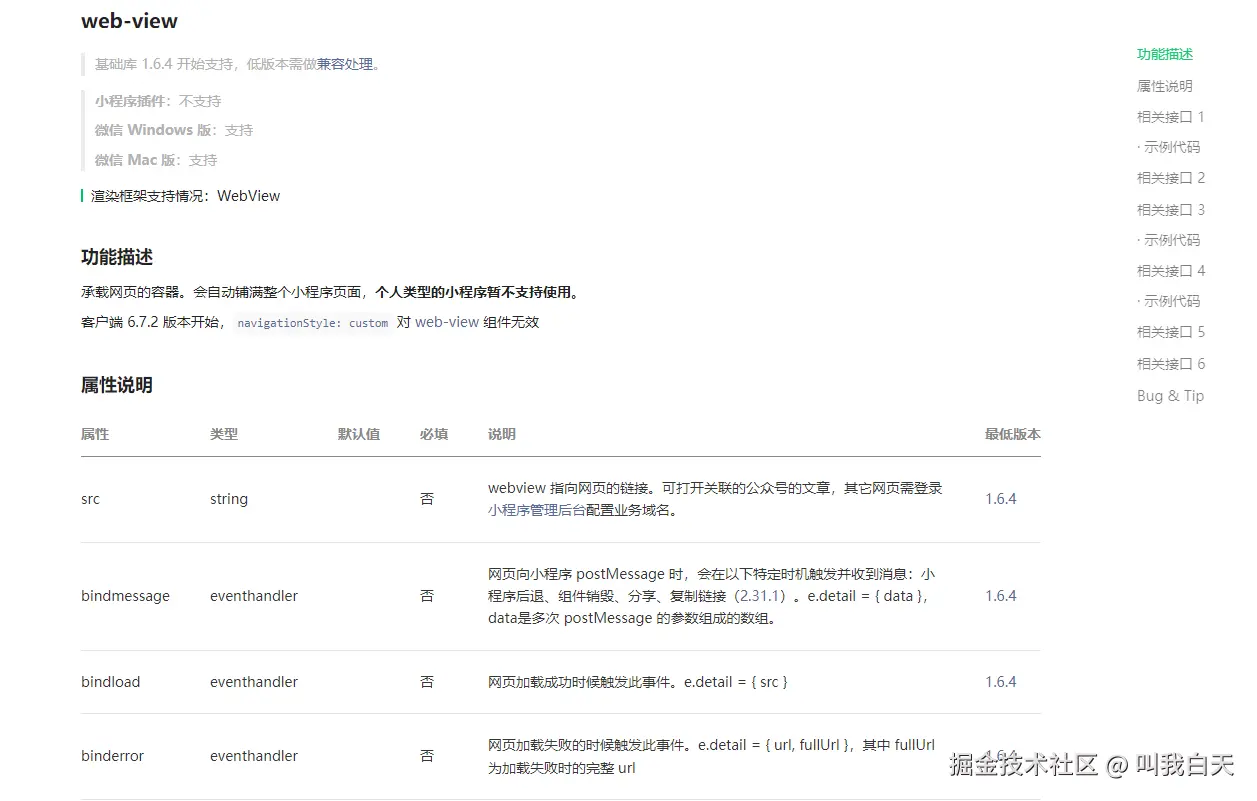Click the bindload description mentioning e.detail = { src }

point(638,682)
